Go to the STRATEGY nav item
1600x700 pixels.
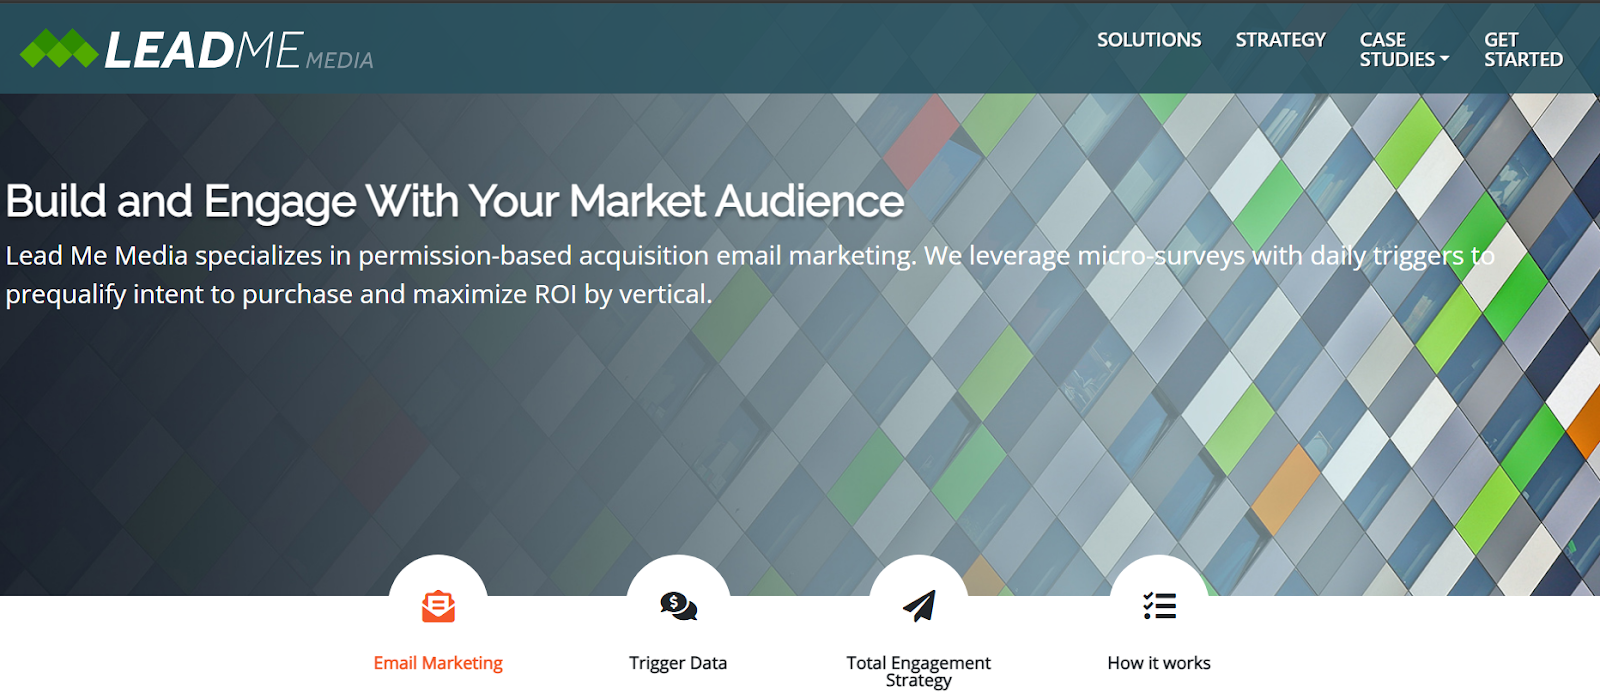coord(1280,40)
